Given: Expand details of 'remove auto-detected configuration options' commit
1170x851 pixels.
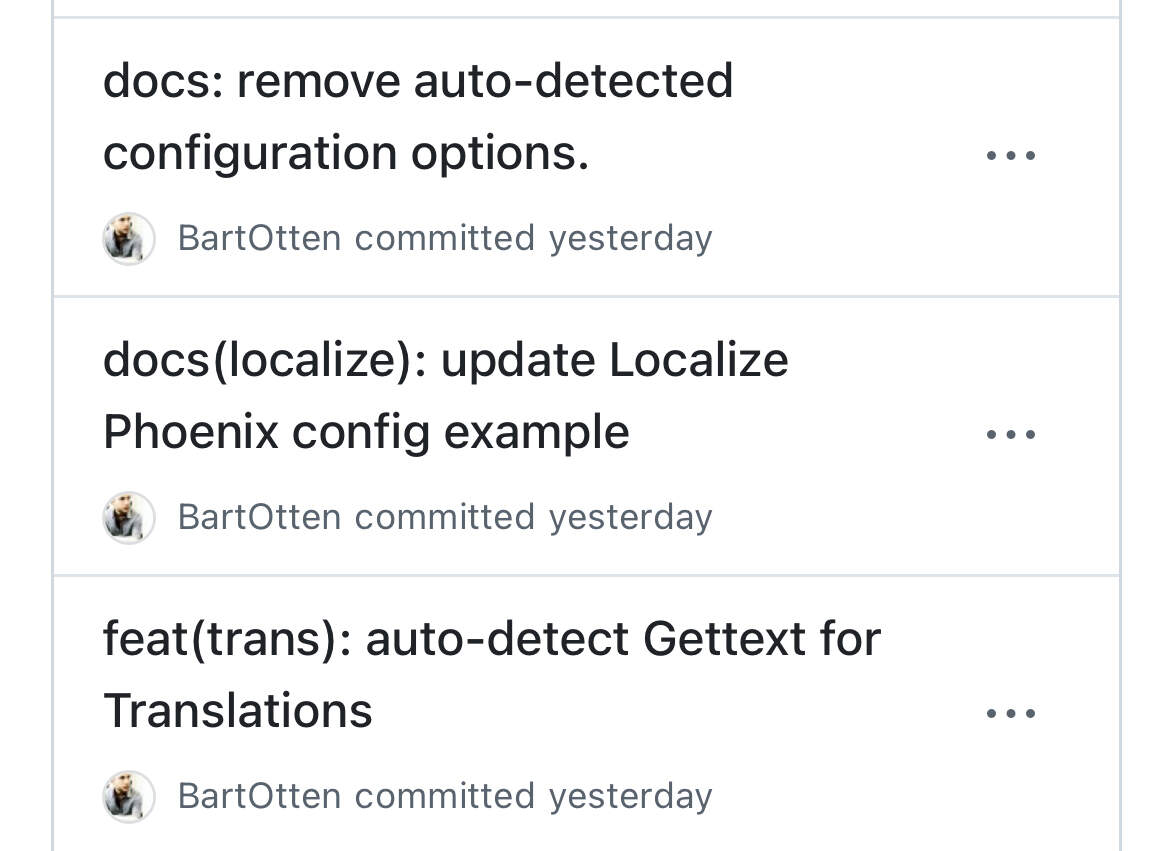Looking at the screenshot, I should point(1010,155).
